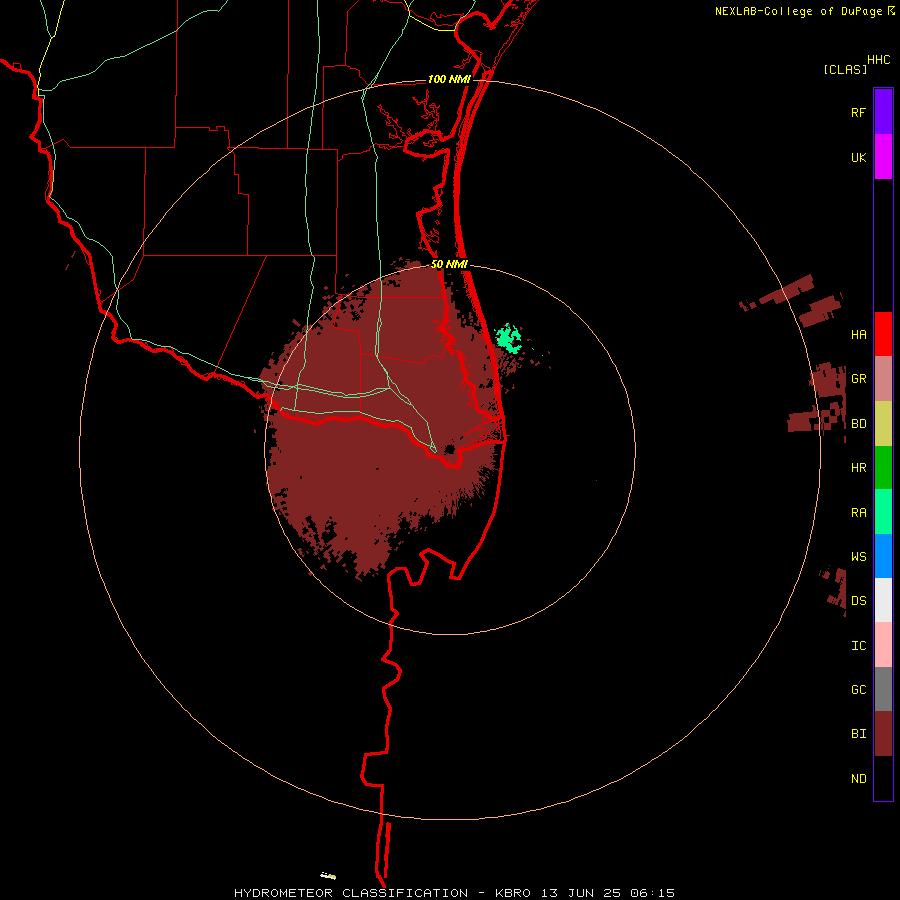900x900 pixels.
Task: Click the RA legend label
Action: tap(858, 513)
